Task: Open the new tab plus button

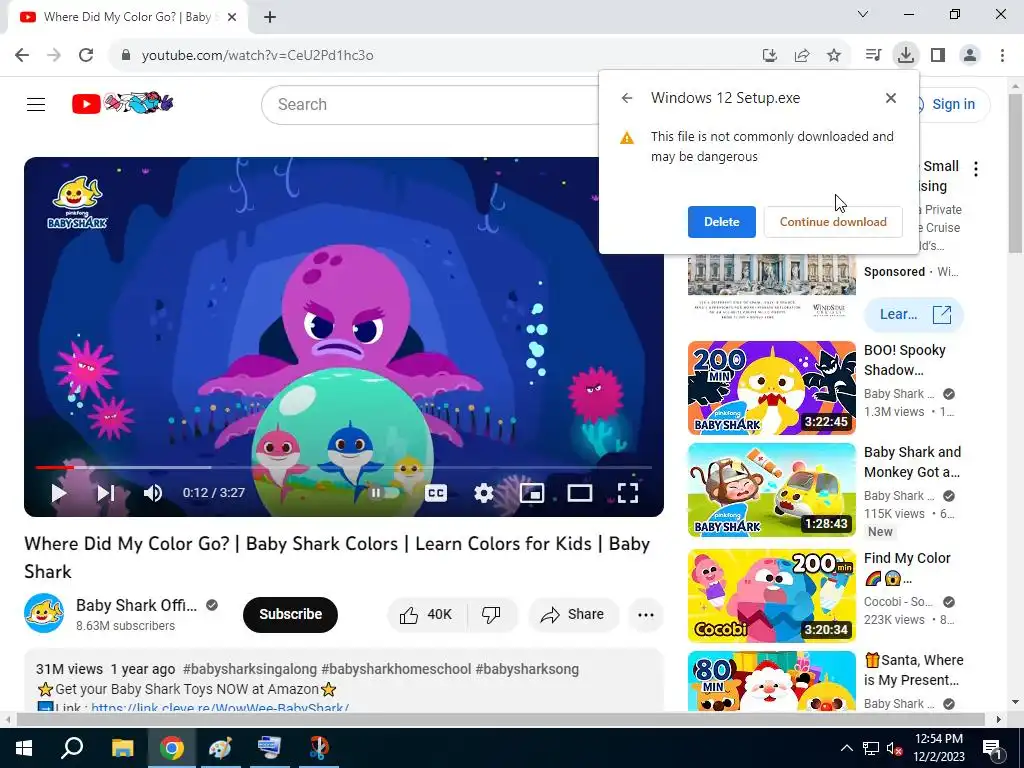Action: (x=270, y=17)
